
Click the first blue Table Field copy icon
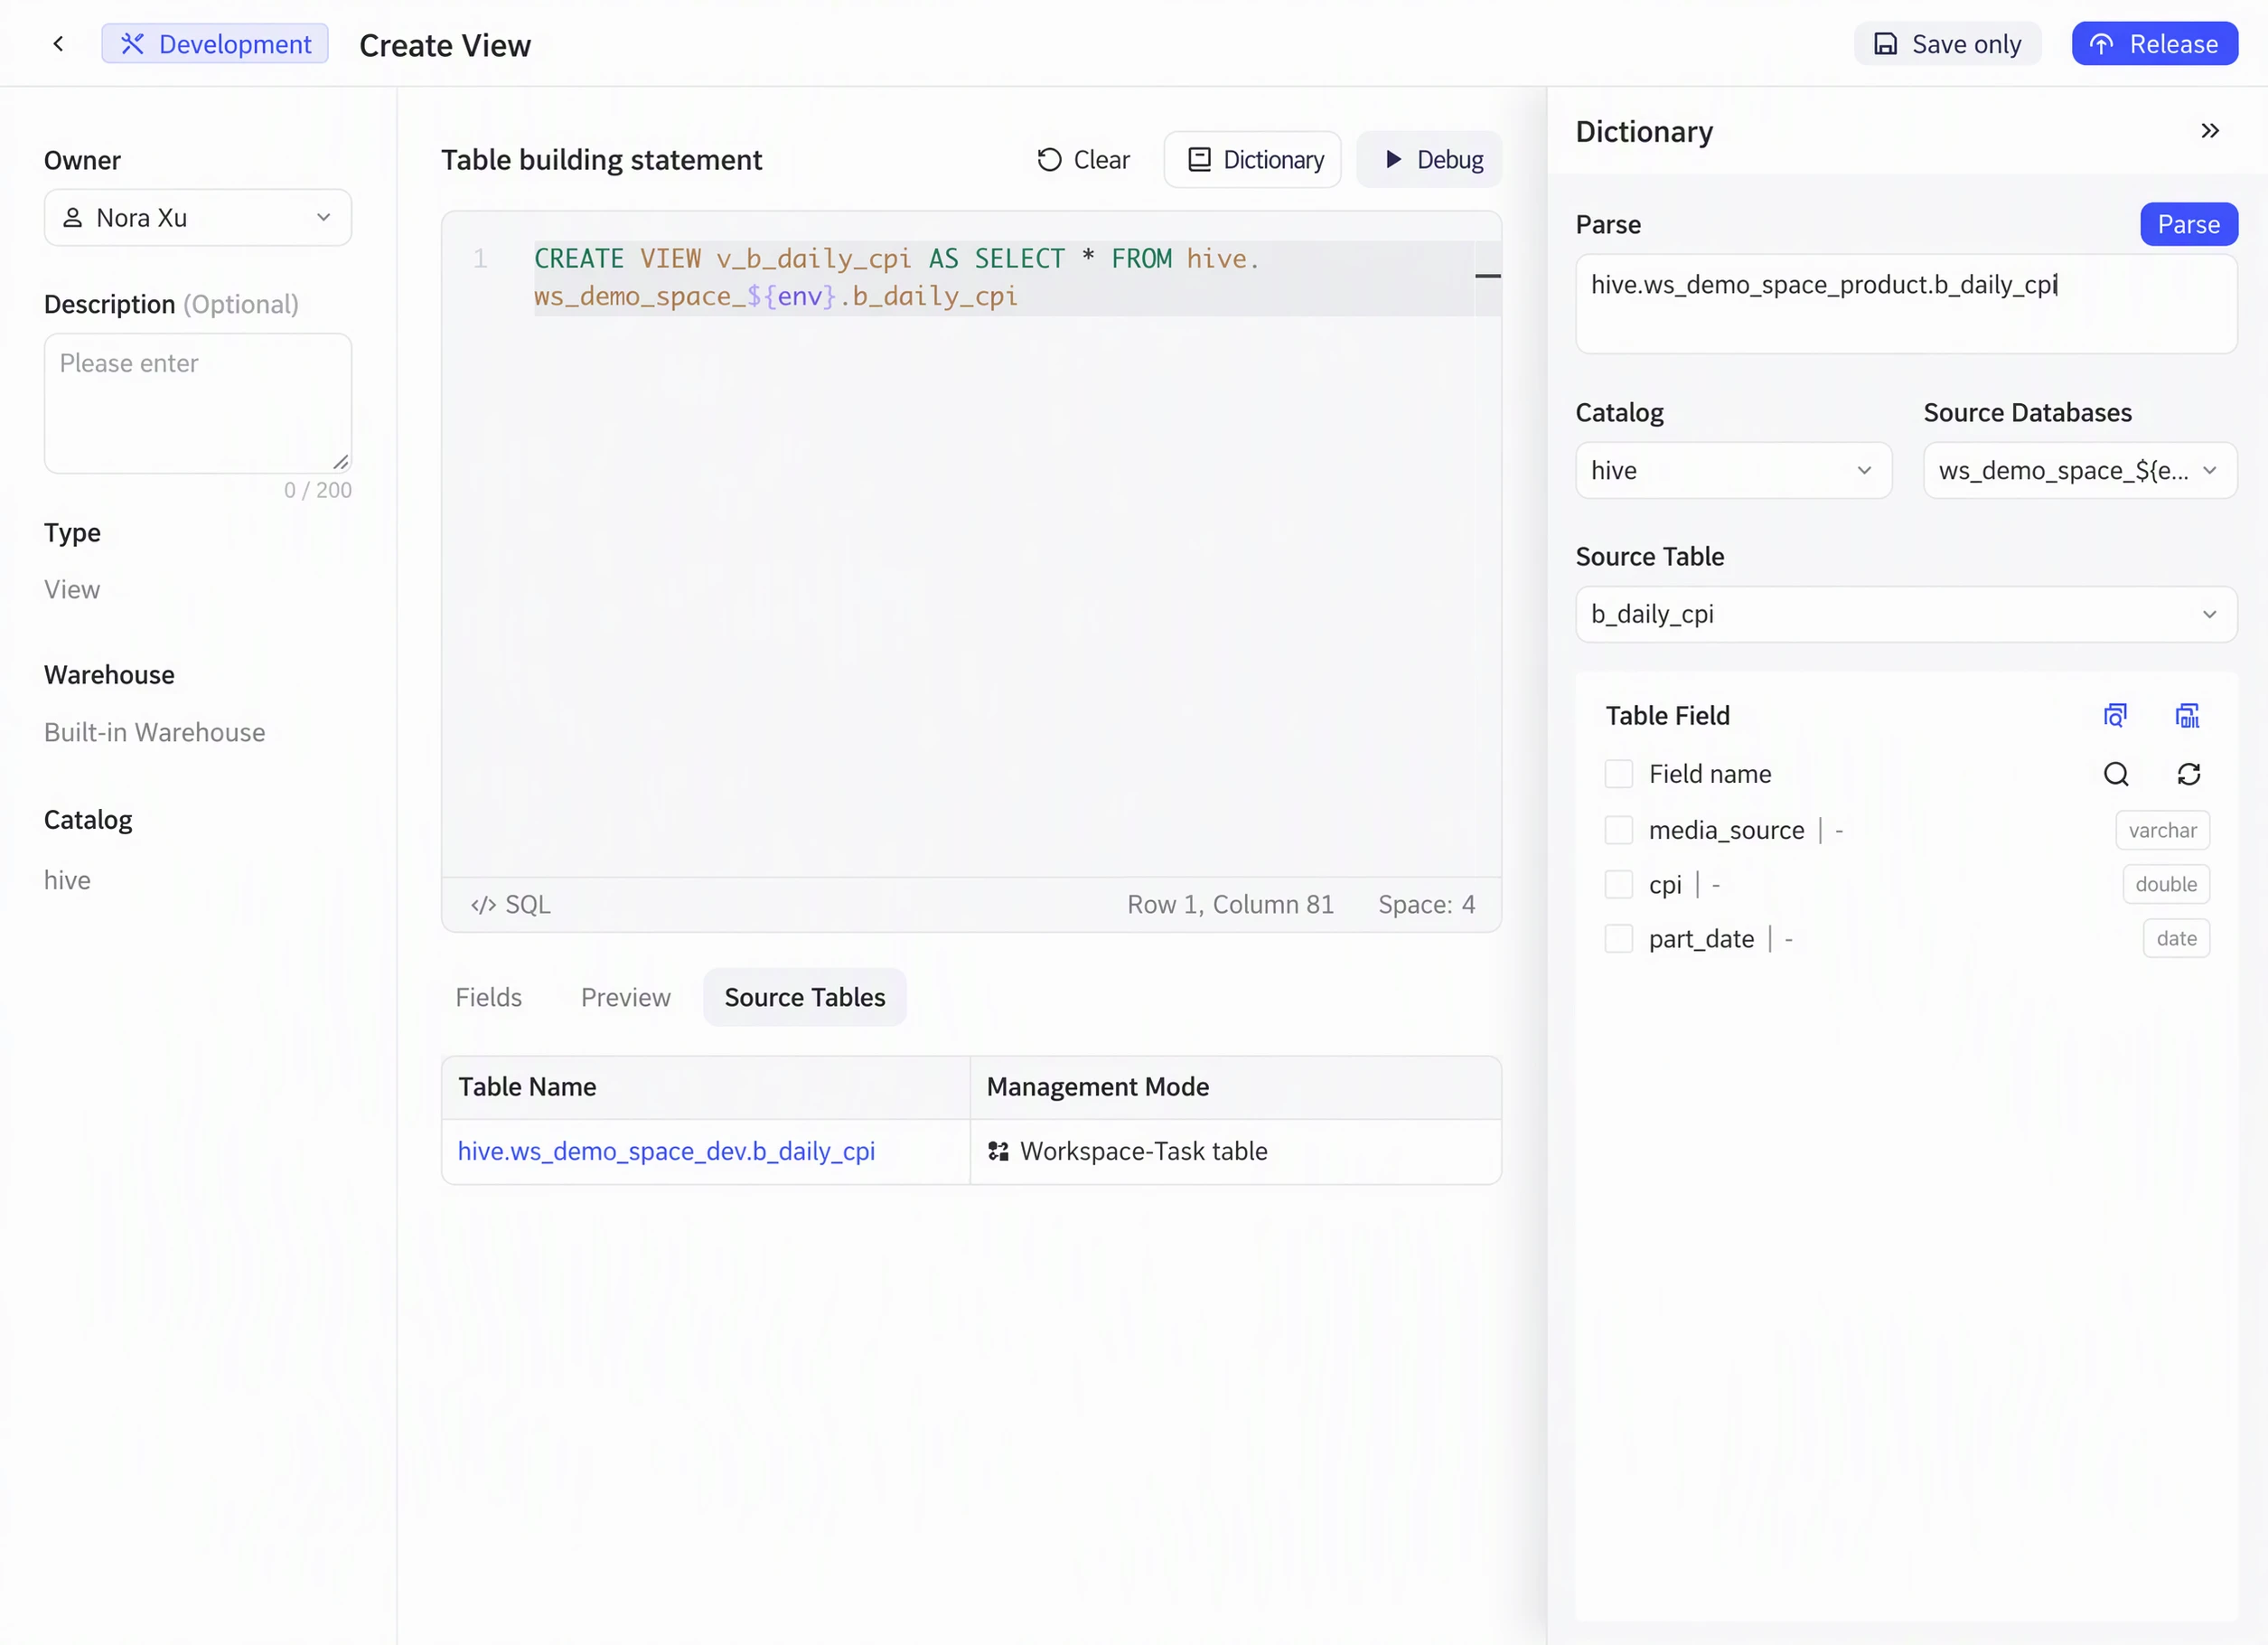[x=2115, y=716]
